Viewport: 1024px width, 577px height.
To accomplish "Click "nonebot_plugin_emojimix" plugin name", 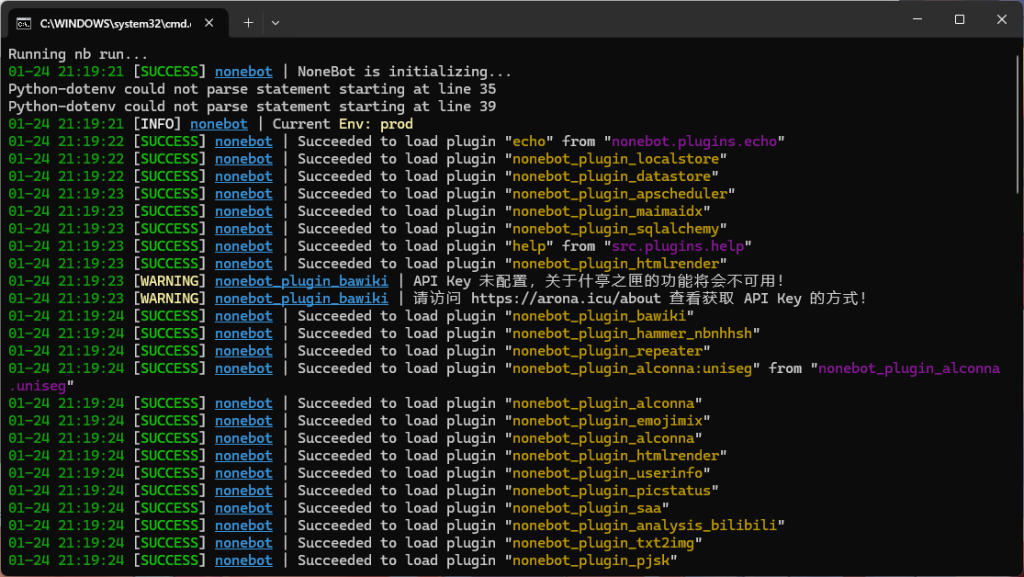I will tap(607, 421).
